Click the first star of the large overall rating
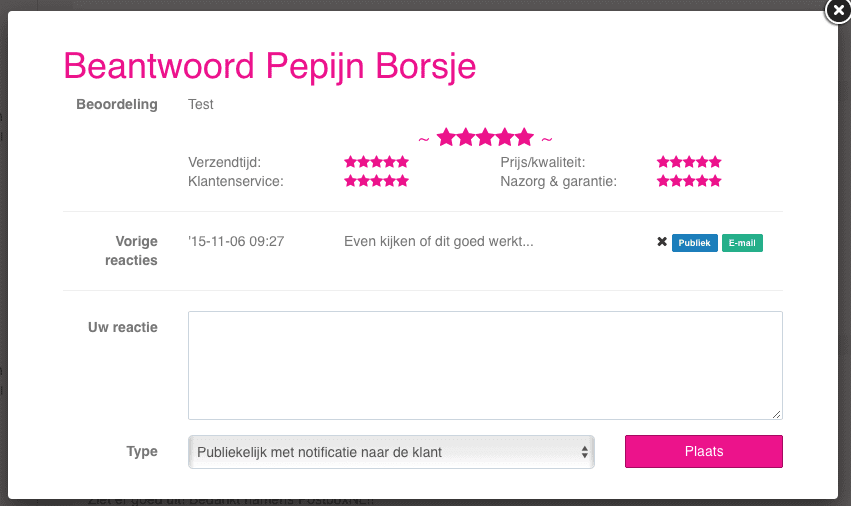 (446, 138)
